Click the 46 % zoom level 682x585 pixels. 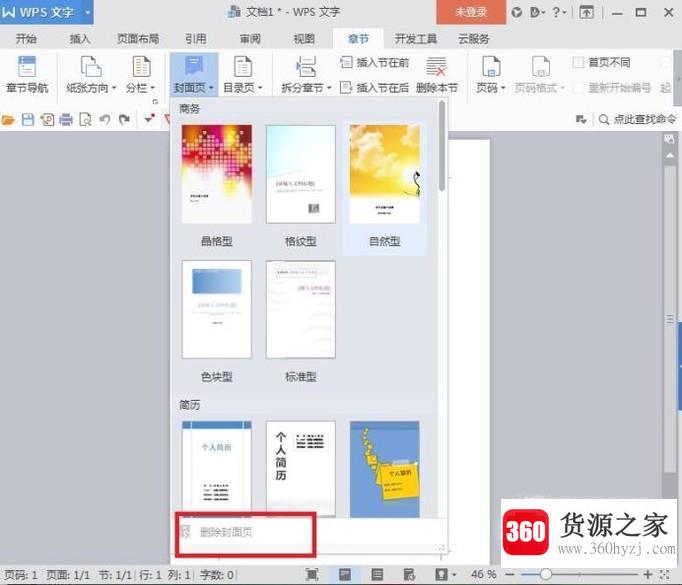[484, 575]
